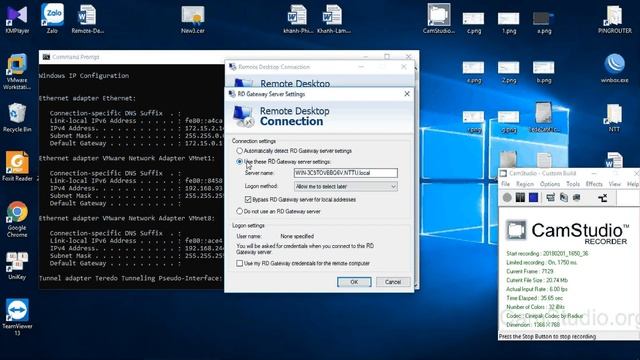Screen dimensions: 640x360
Task: Select the CamStudio desktop shortcut icon
Action: click(x=439, y=18)
